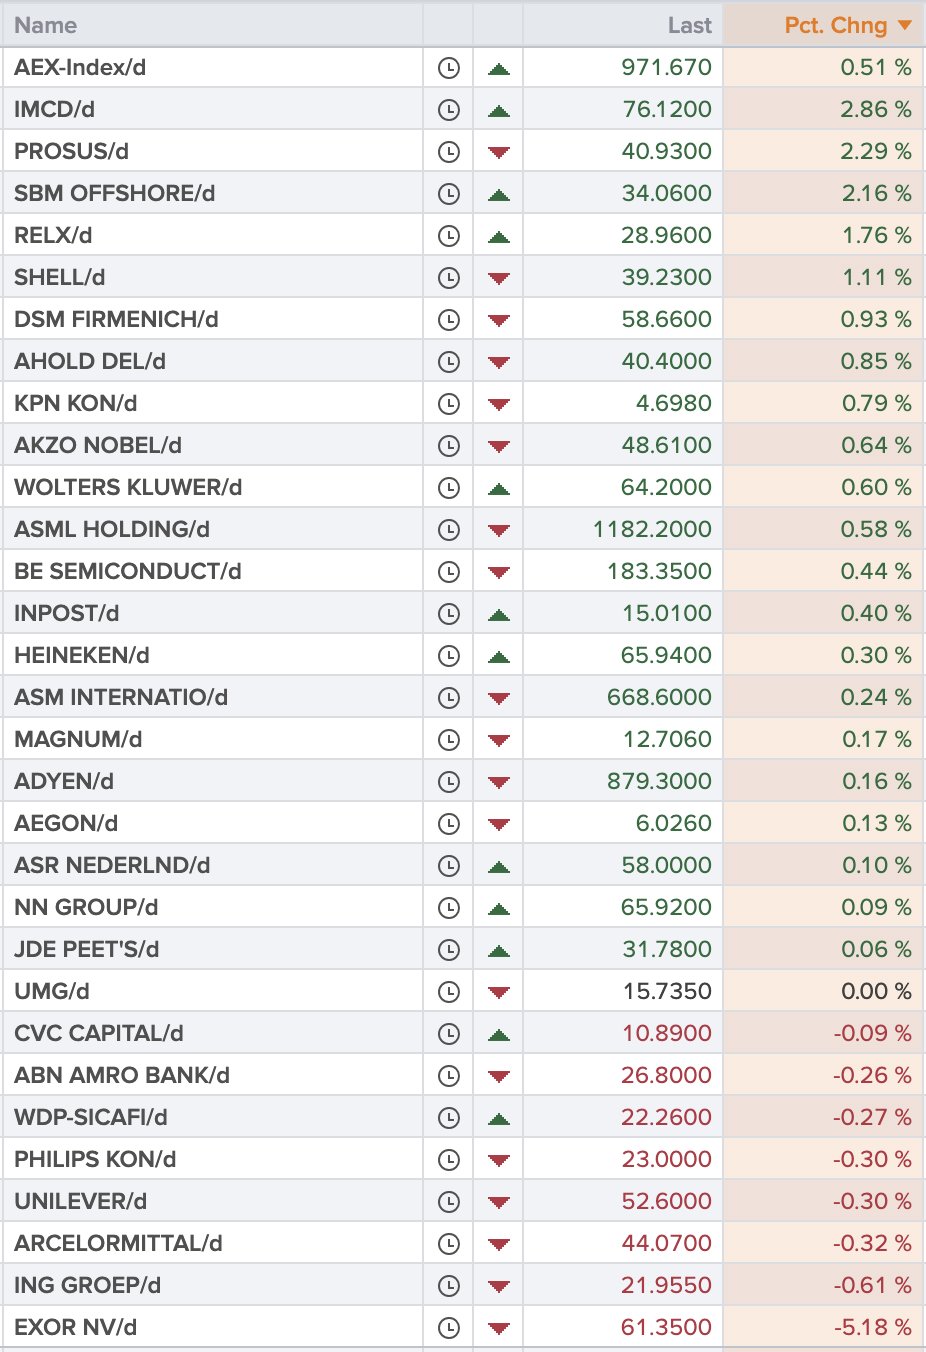Viewport: 926px width, 1352px height.
Task: Click the clock icon for EXOR NV/d
Action: pyautogui.click(x=449, y=1328)
